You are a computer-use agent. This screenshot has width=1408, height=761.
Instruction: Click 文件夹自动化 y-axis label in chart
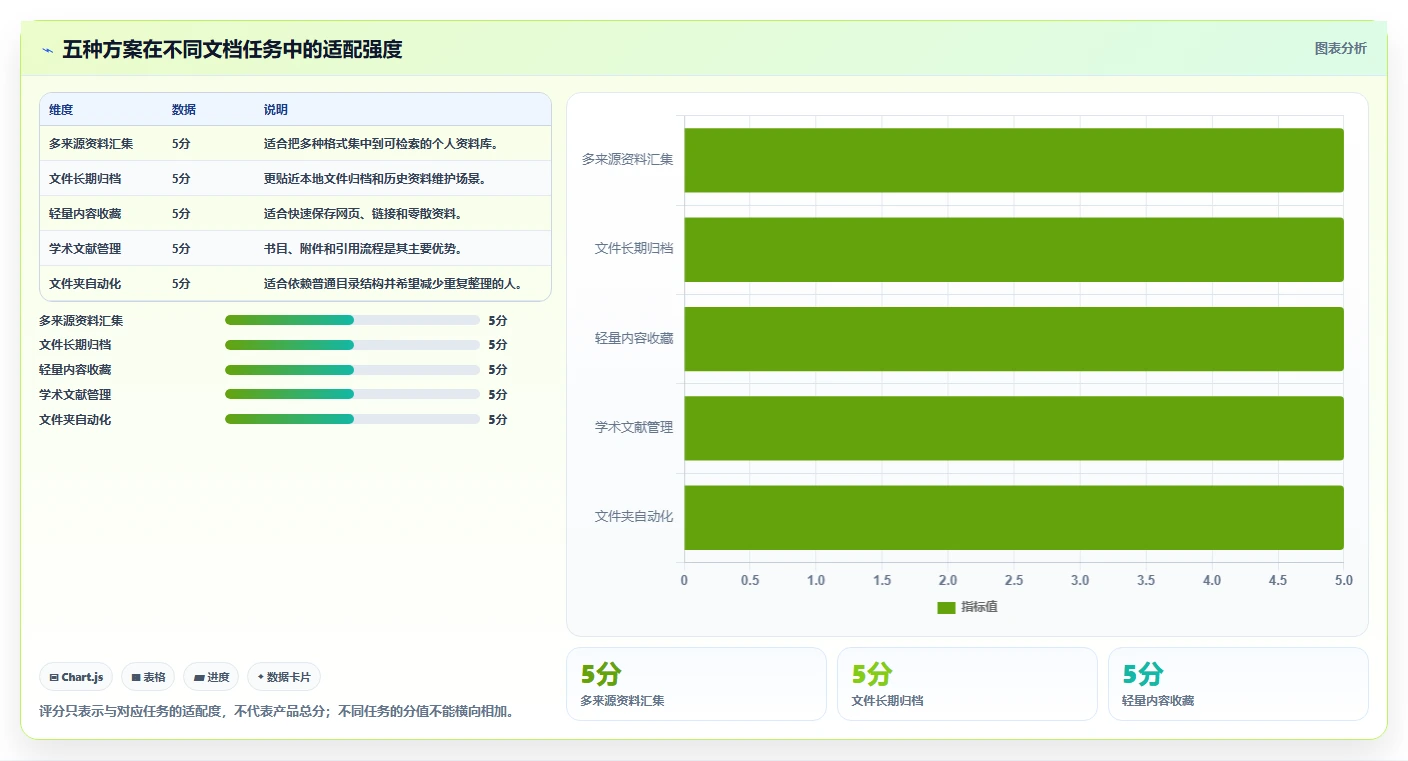634,517
